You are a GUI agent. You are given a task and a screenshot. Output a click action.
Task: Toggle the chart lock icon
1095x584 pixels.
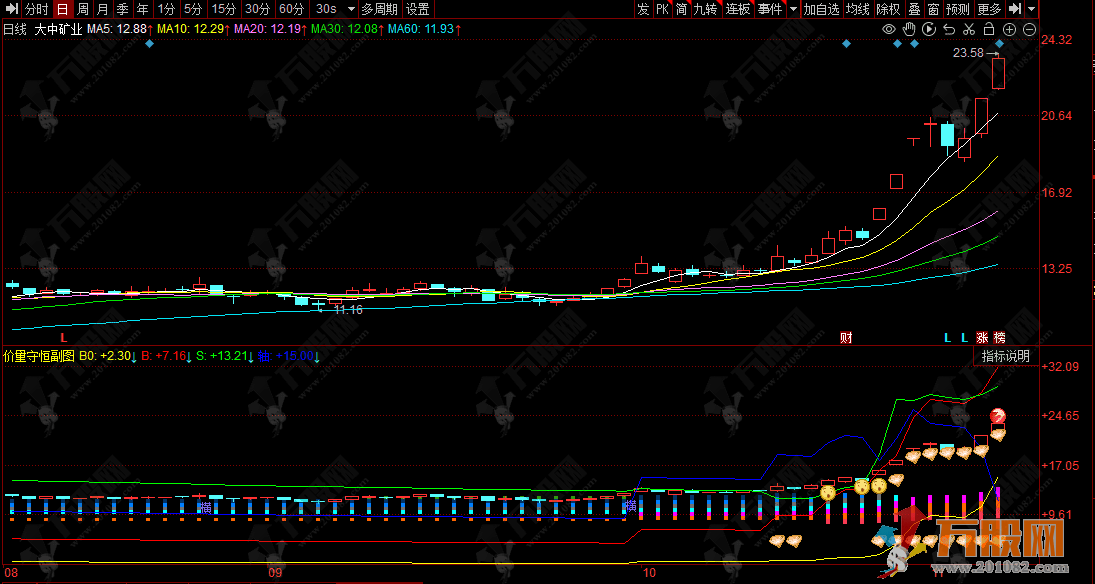click(989, 29)
